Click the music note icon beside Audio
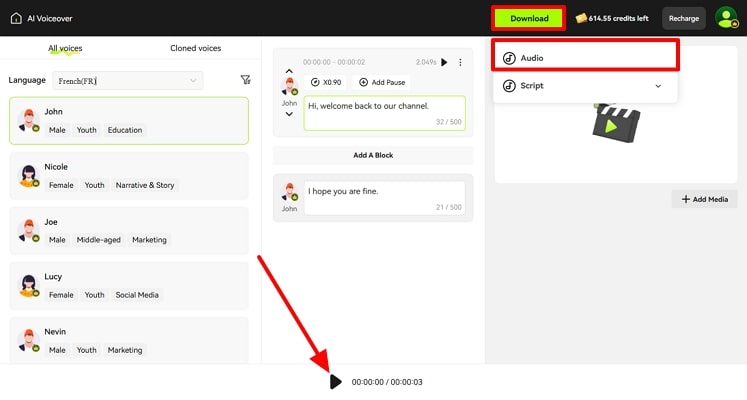 pos(509,58)
